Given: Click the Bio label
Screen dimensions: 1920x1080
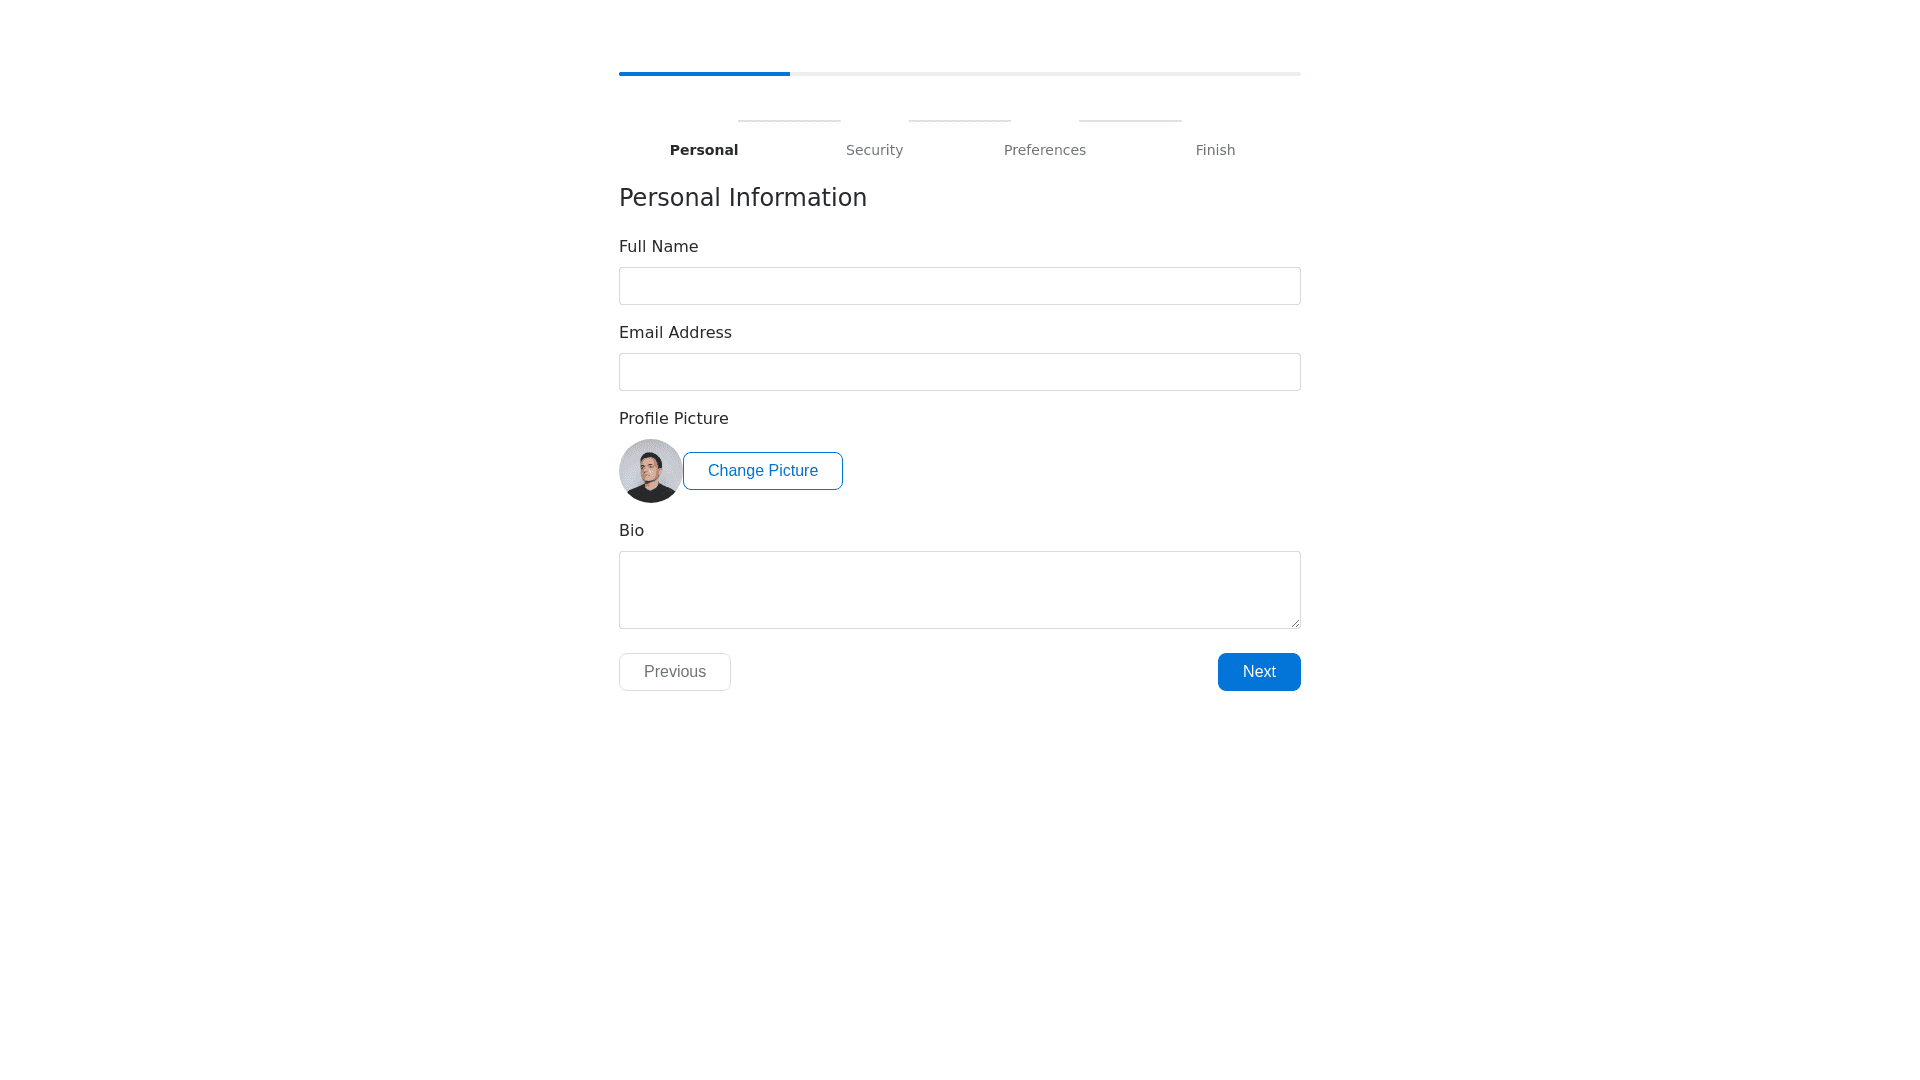Looking at the screenshot, I should [631, 531].
